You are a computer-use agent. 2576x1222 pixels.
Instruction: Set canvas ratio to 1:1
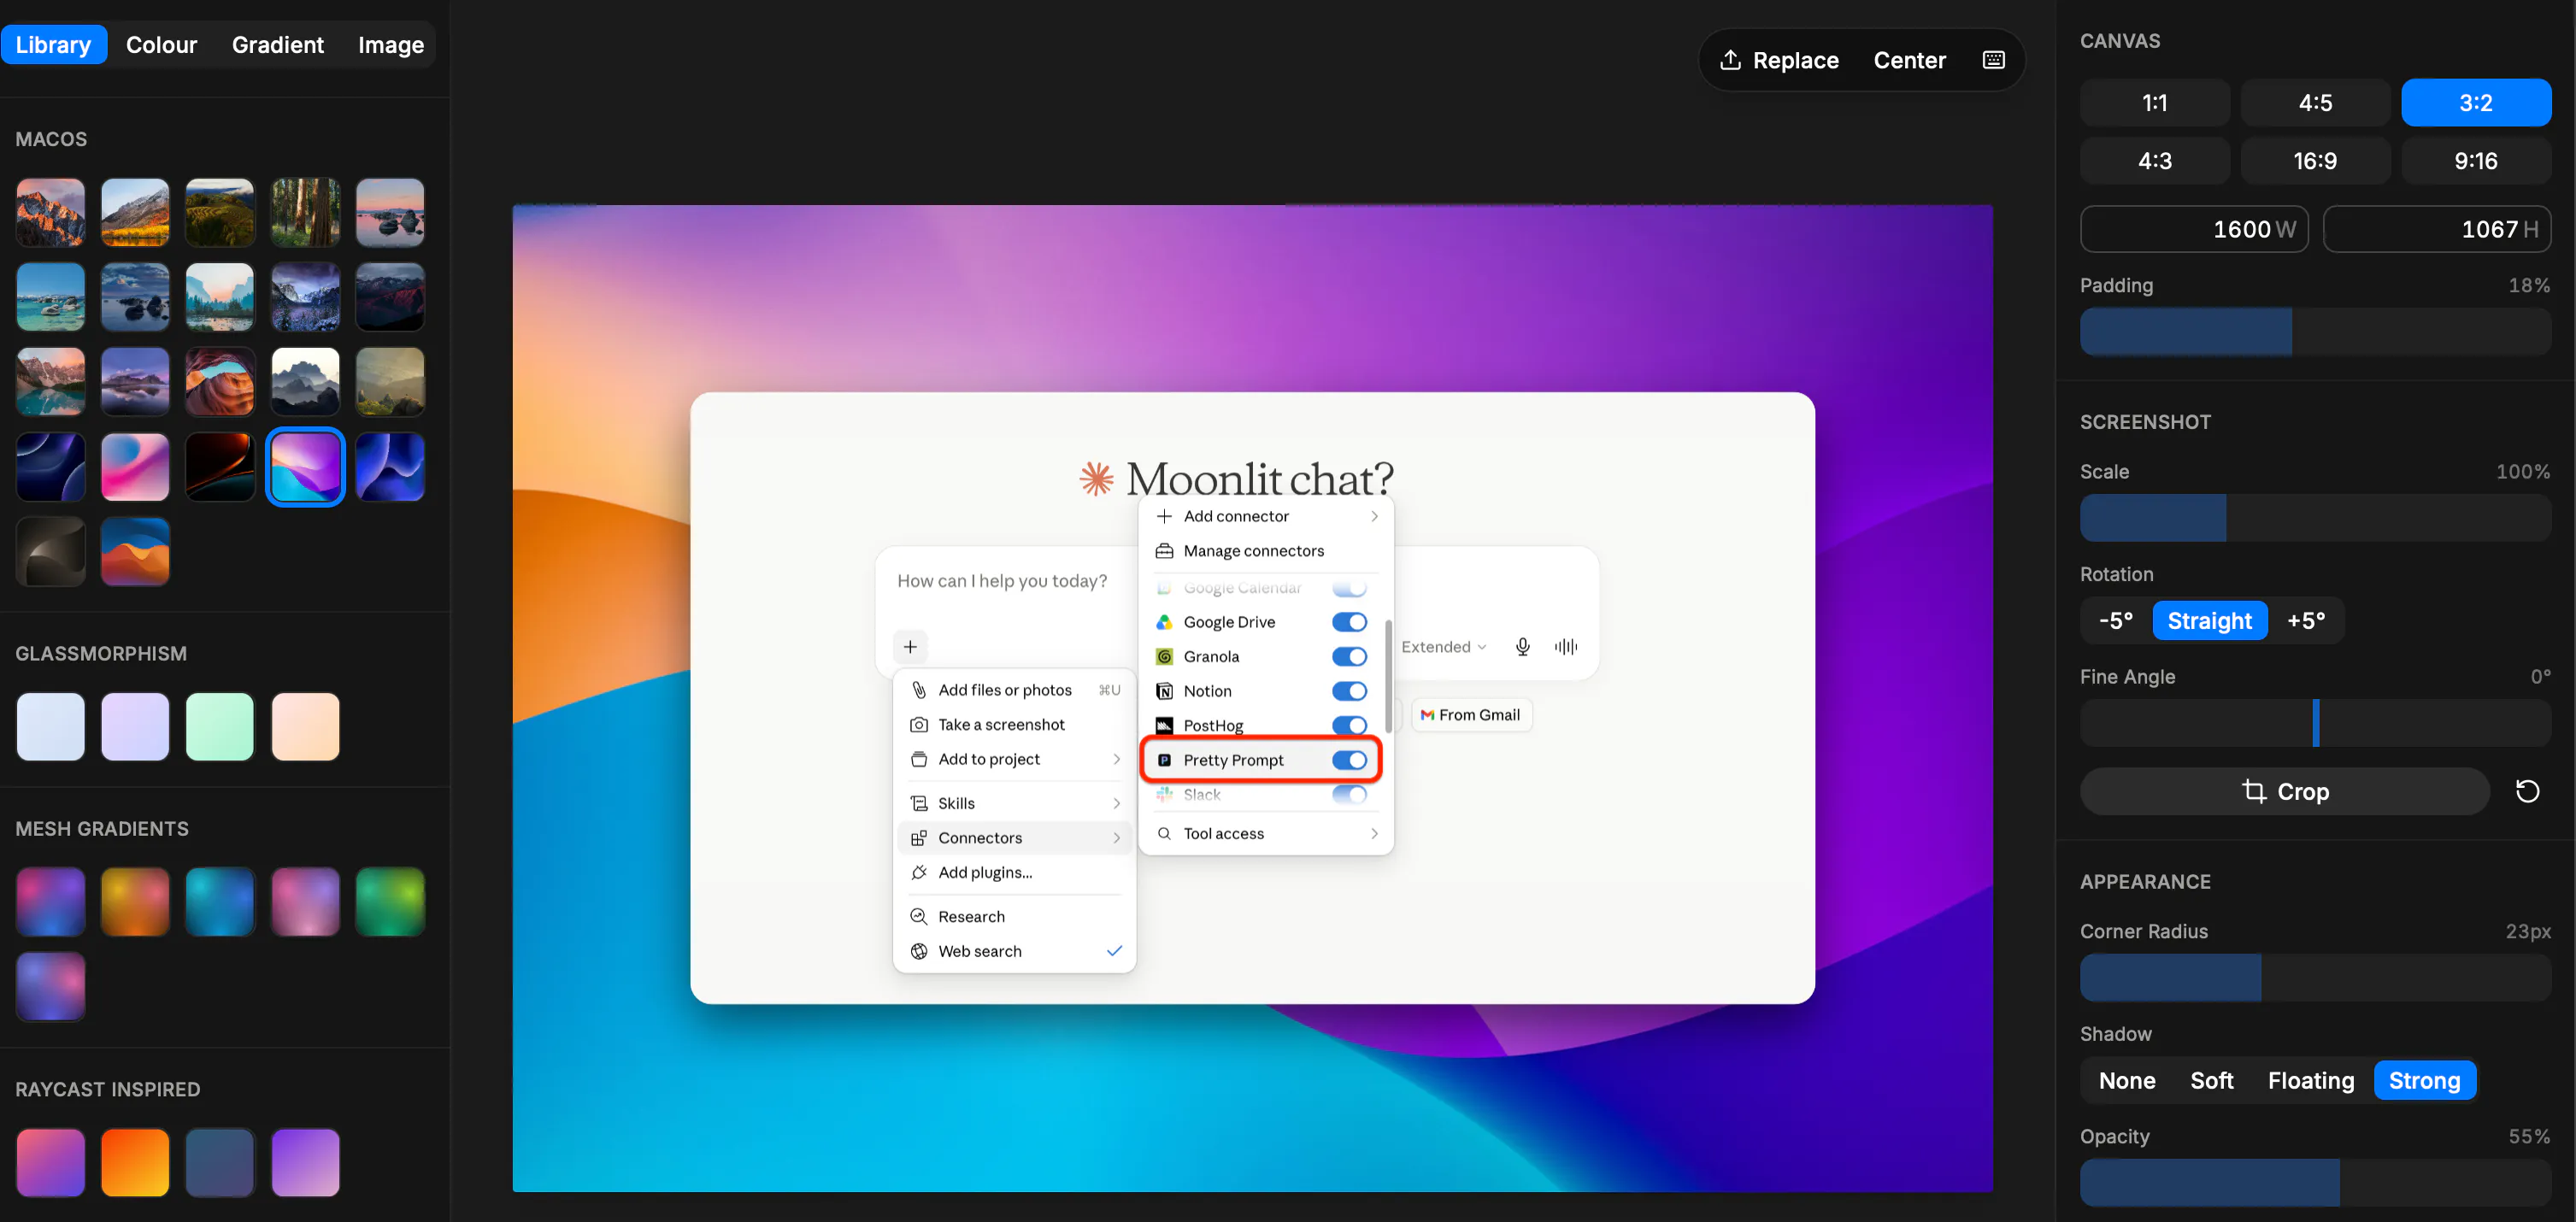(2154, 102)
